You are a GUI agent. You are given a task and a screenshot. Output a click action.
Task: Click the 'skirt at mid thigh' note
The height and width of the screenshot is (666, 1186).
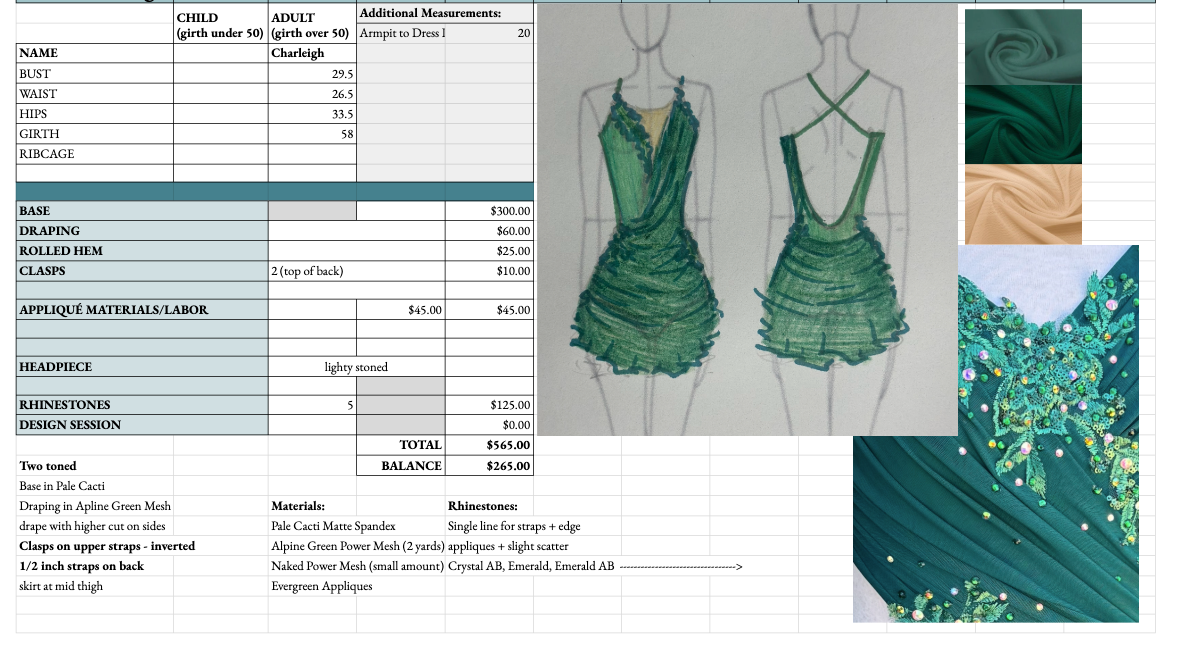click(x=95, y=586)
